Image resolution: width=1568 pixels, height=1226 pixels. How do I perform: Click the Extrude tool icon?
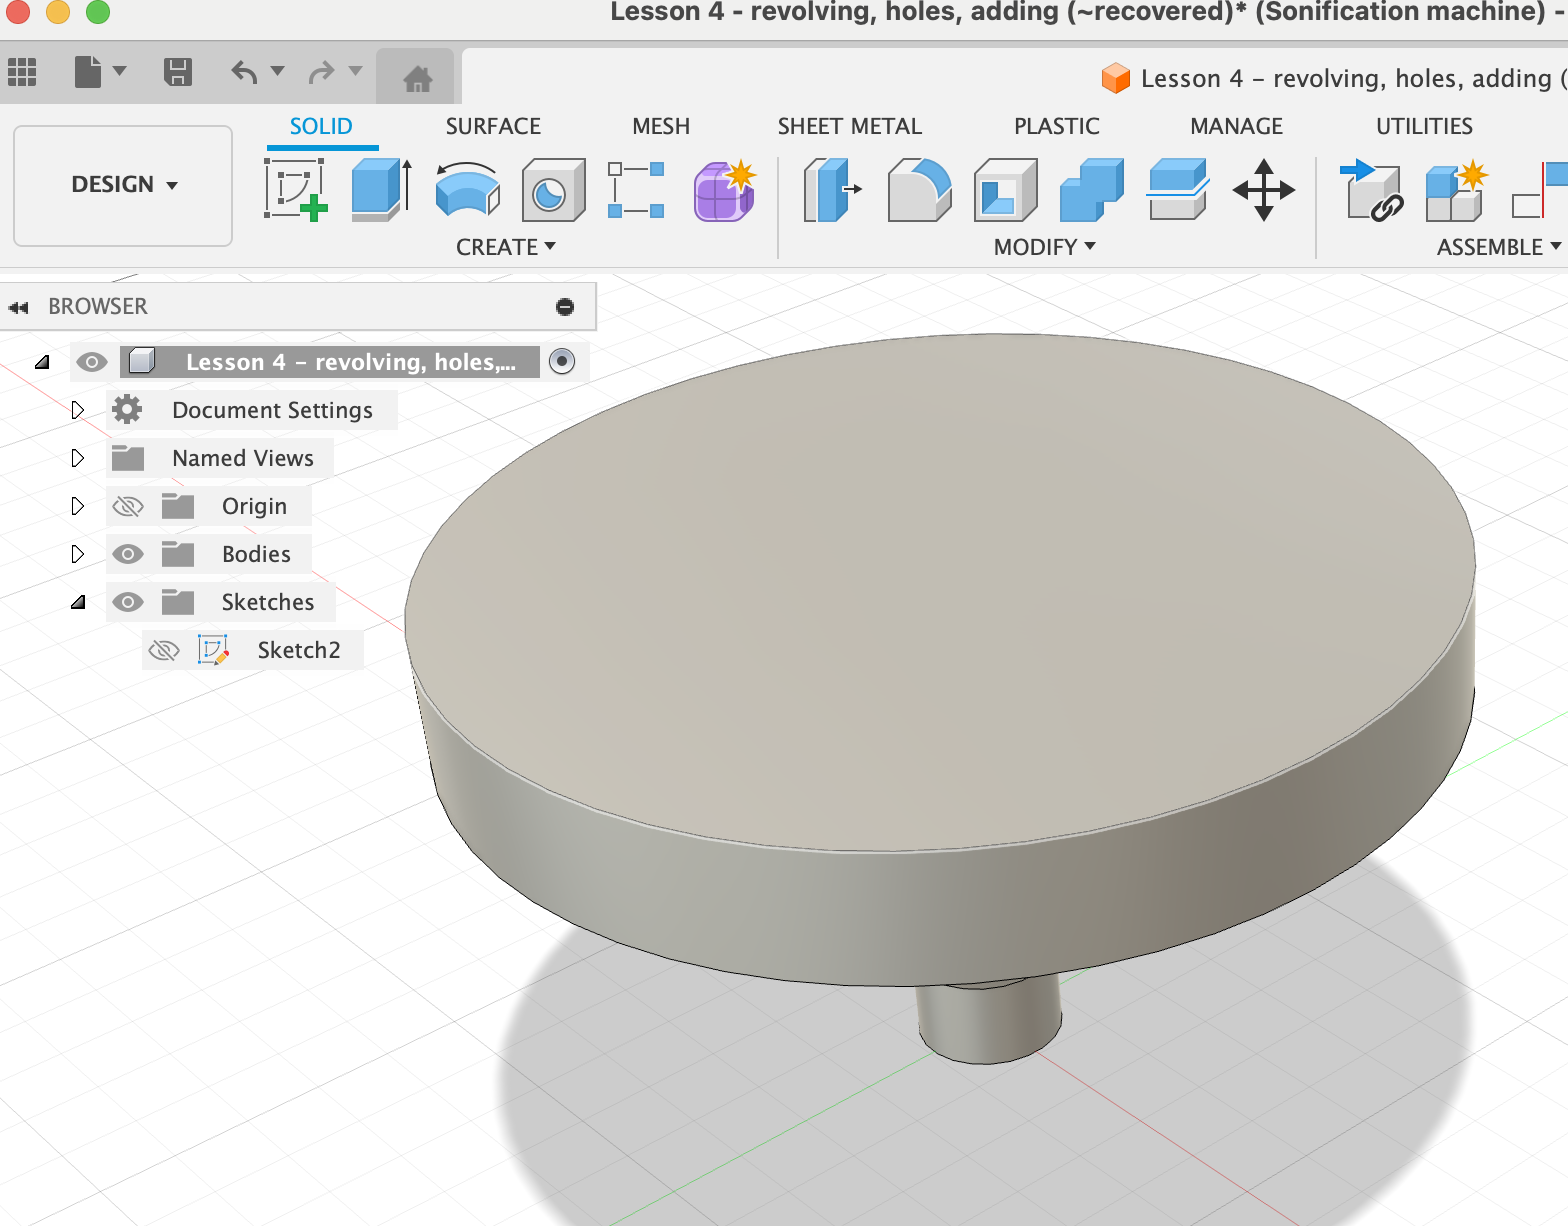[382, 190]
